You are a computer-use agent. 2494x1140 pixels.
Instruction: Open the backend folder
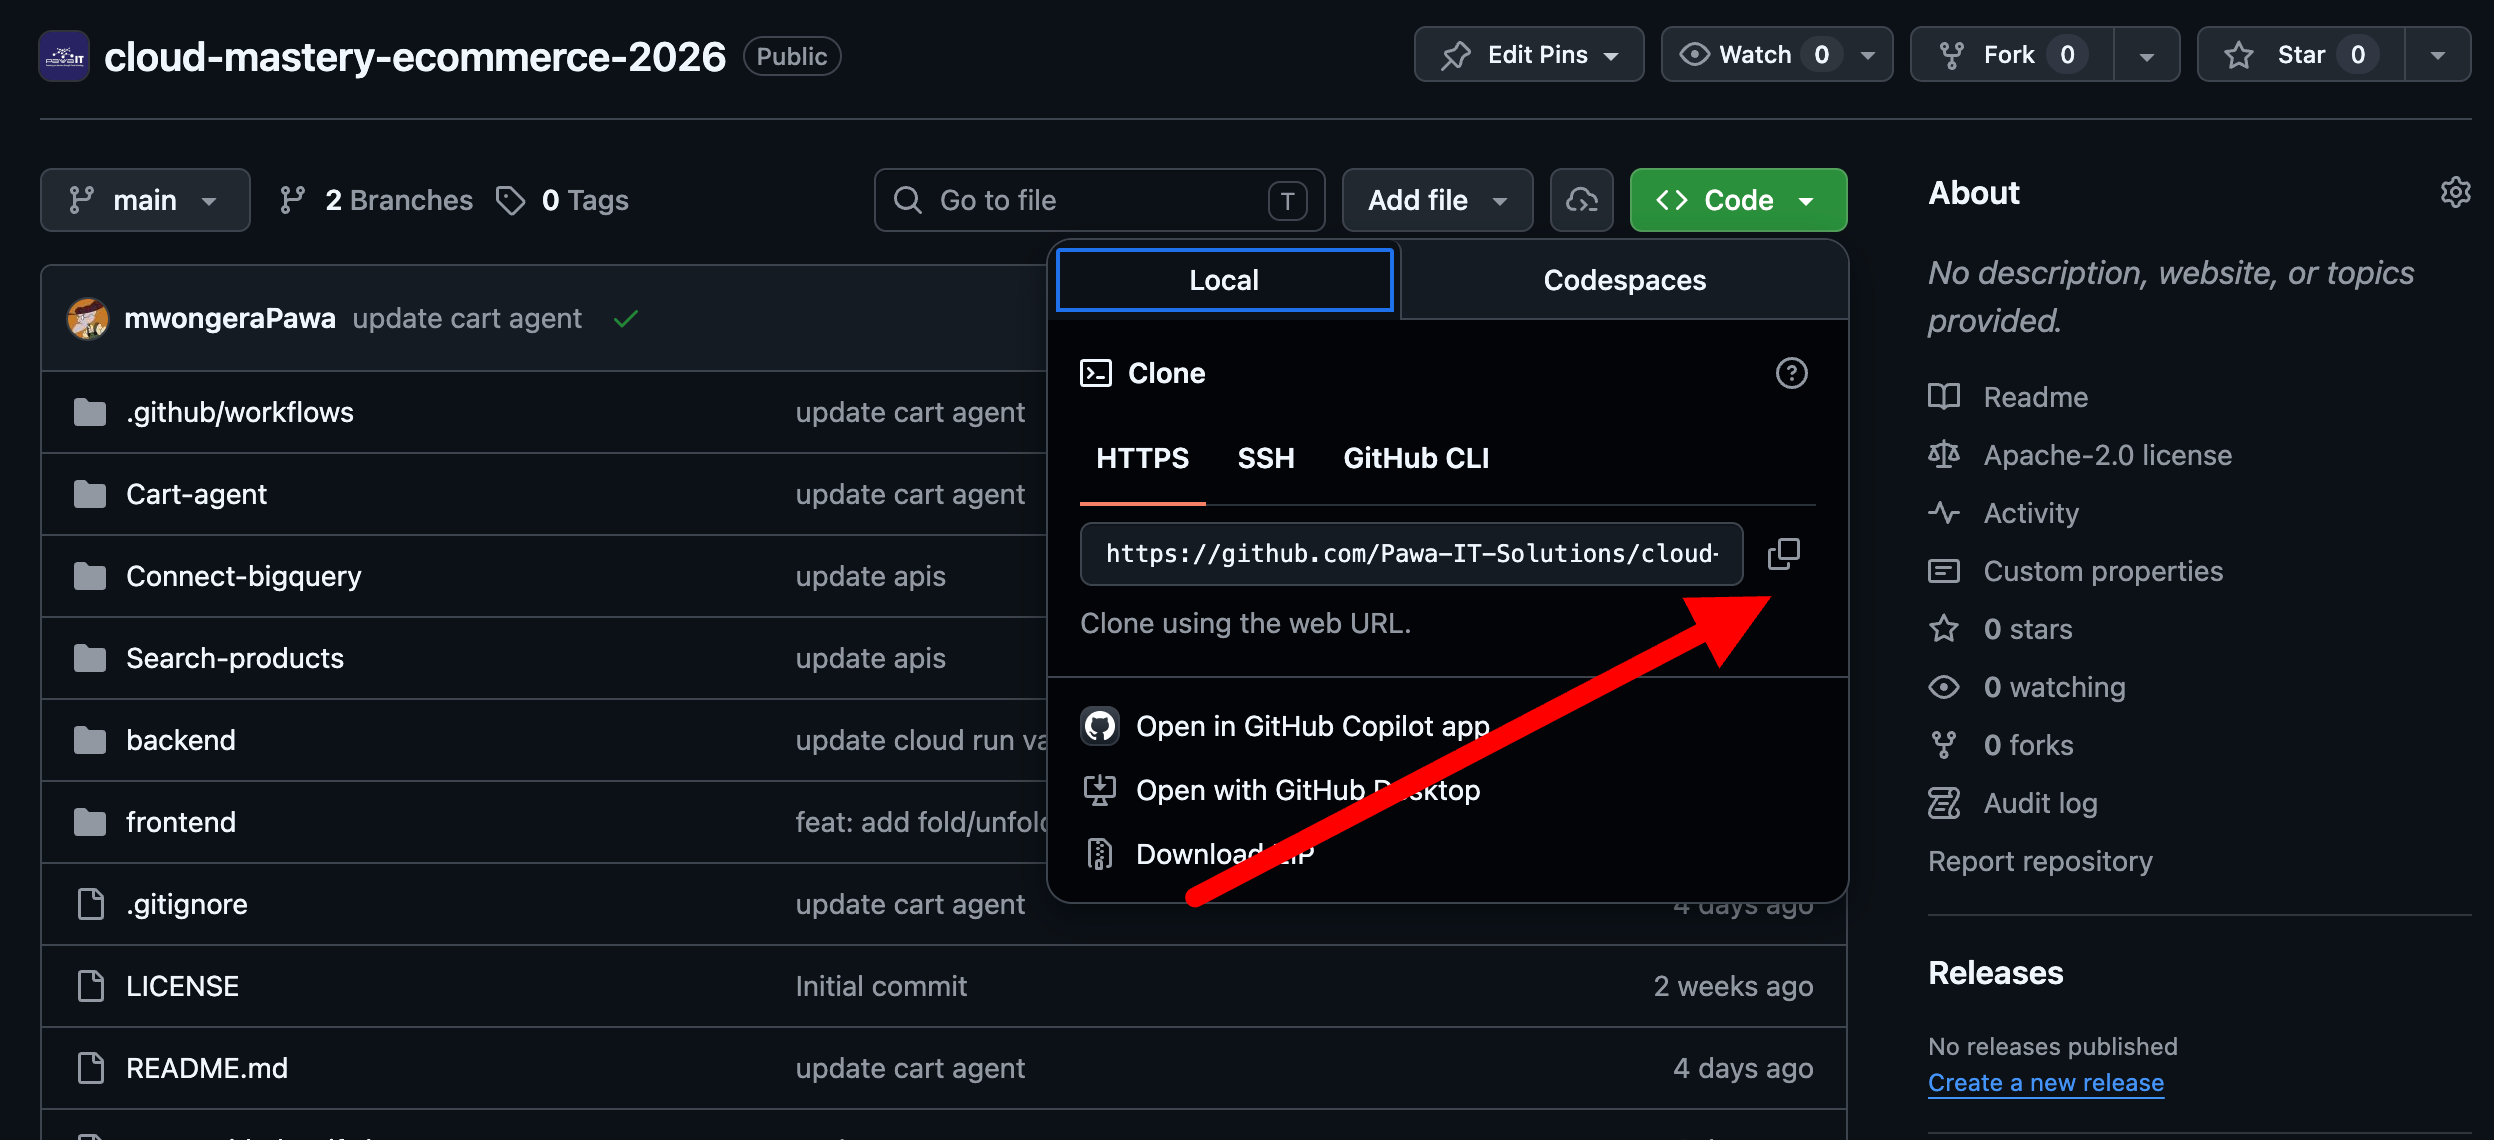[180, 740]
